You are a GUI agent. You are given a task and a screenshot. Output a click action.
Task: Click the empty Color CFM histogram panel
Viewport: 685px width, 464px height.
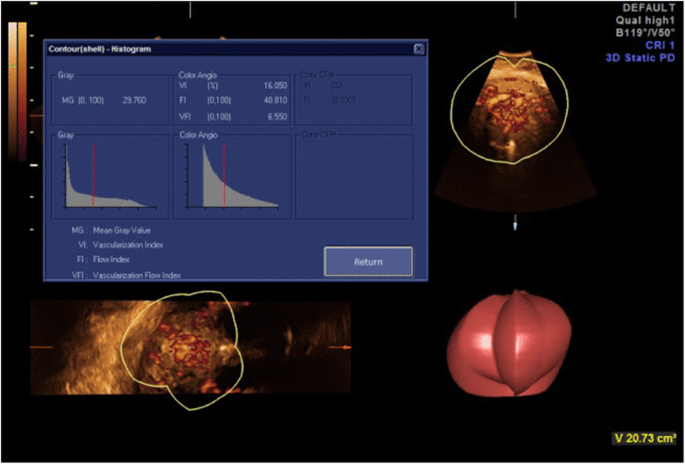point(354,177)
